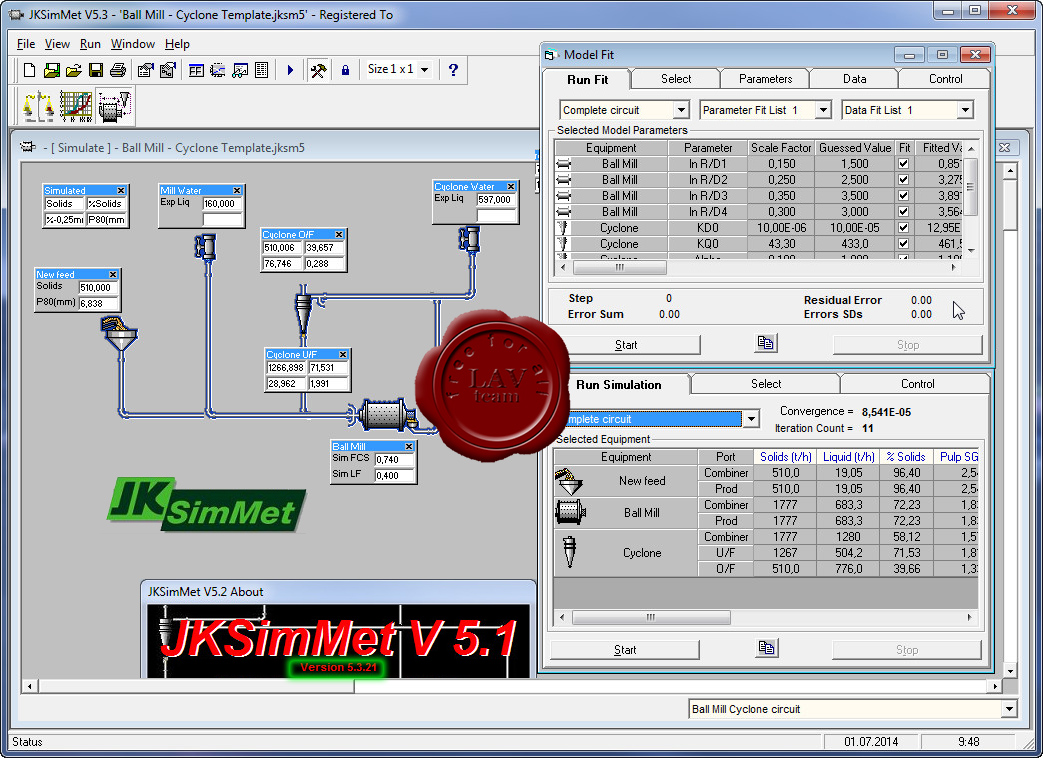Expand the Complete circuit dropdown in Model Fit
1043x758 pixels.
681,110
